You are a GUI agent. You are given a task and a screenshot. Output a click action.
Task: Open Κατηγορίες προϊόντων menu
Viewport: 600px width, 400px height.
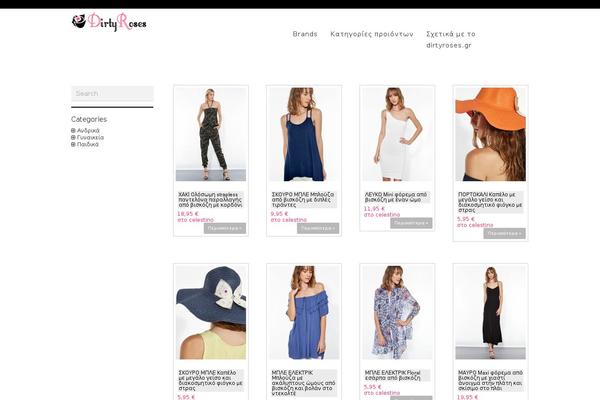(372, 34)
